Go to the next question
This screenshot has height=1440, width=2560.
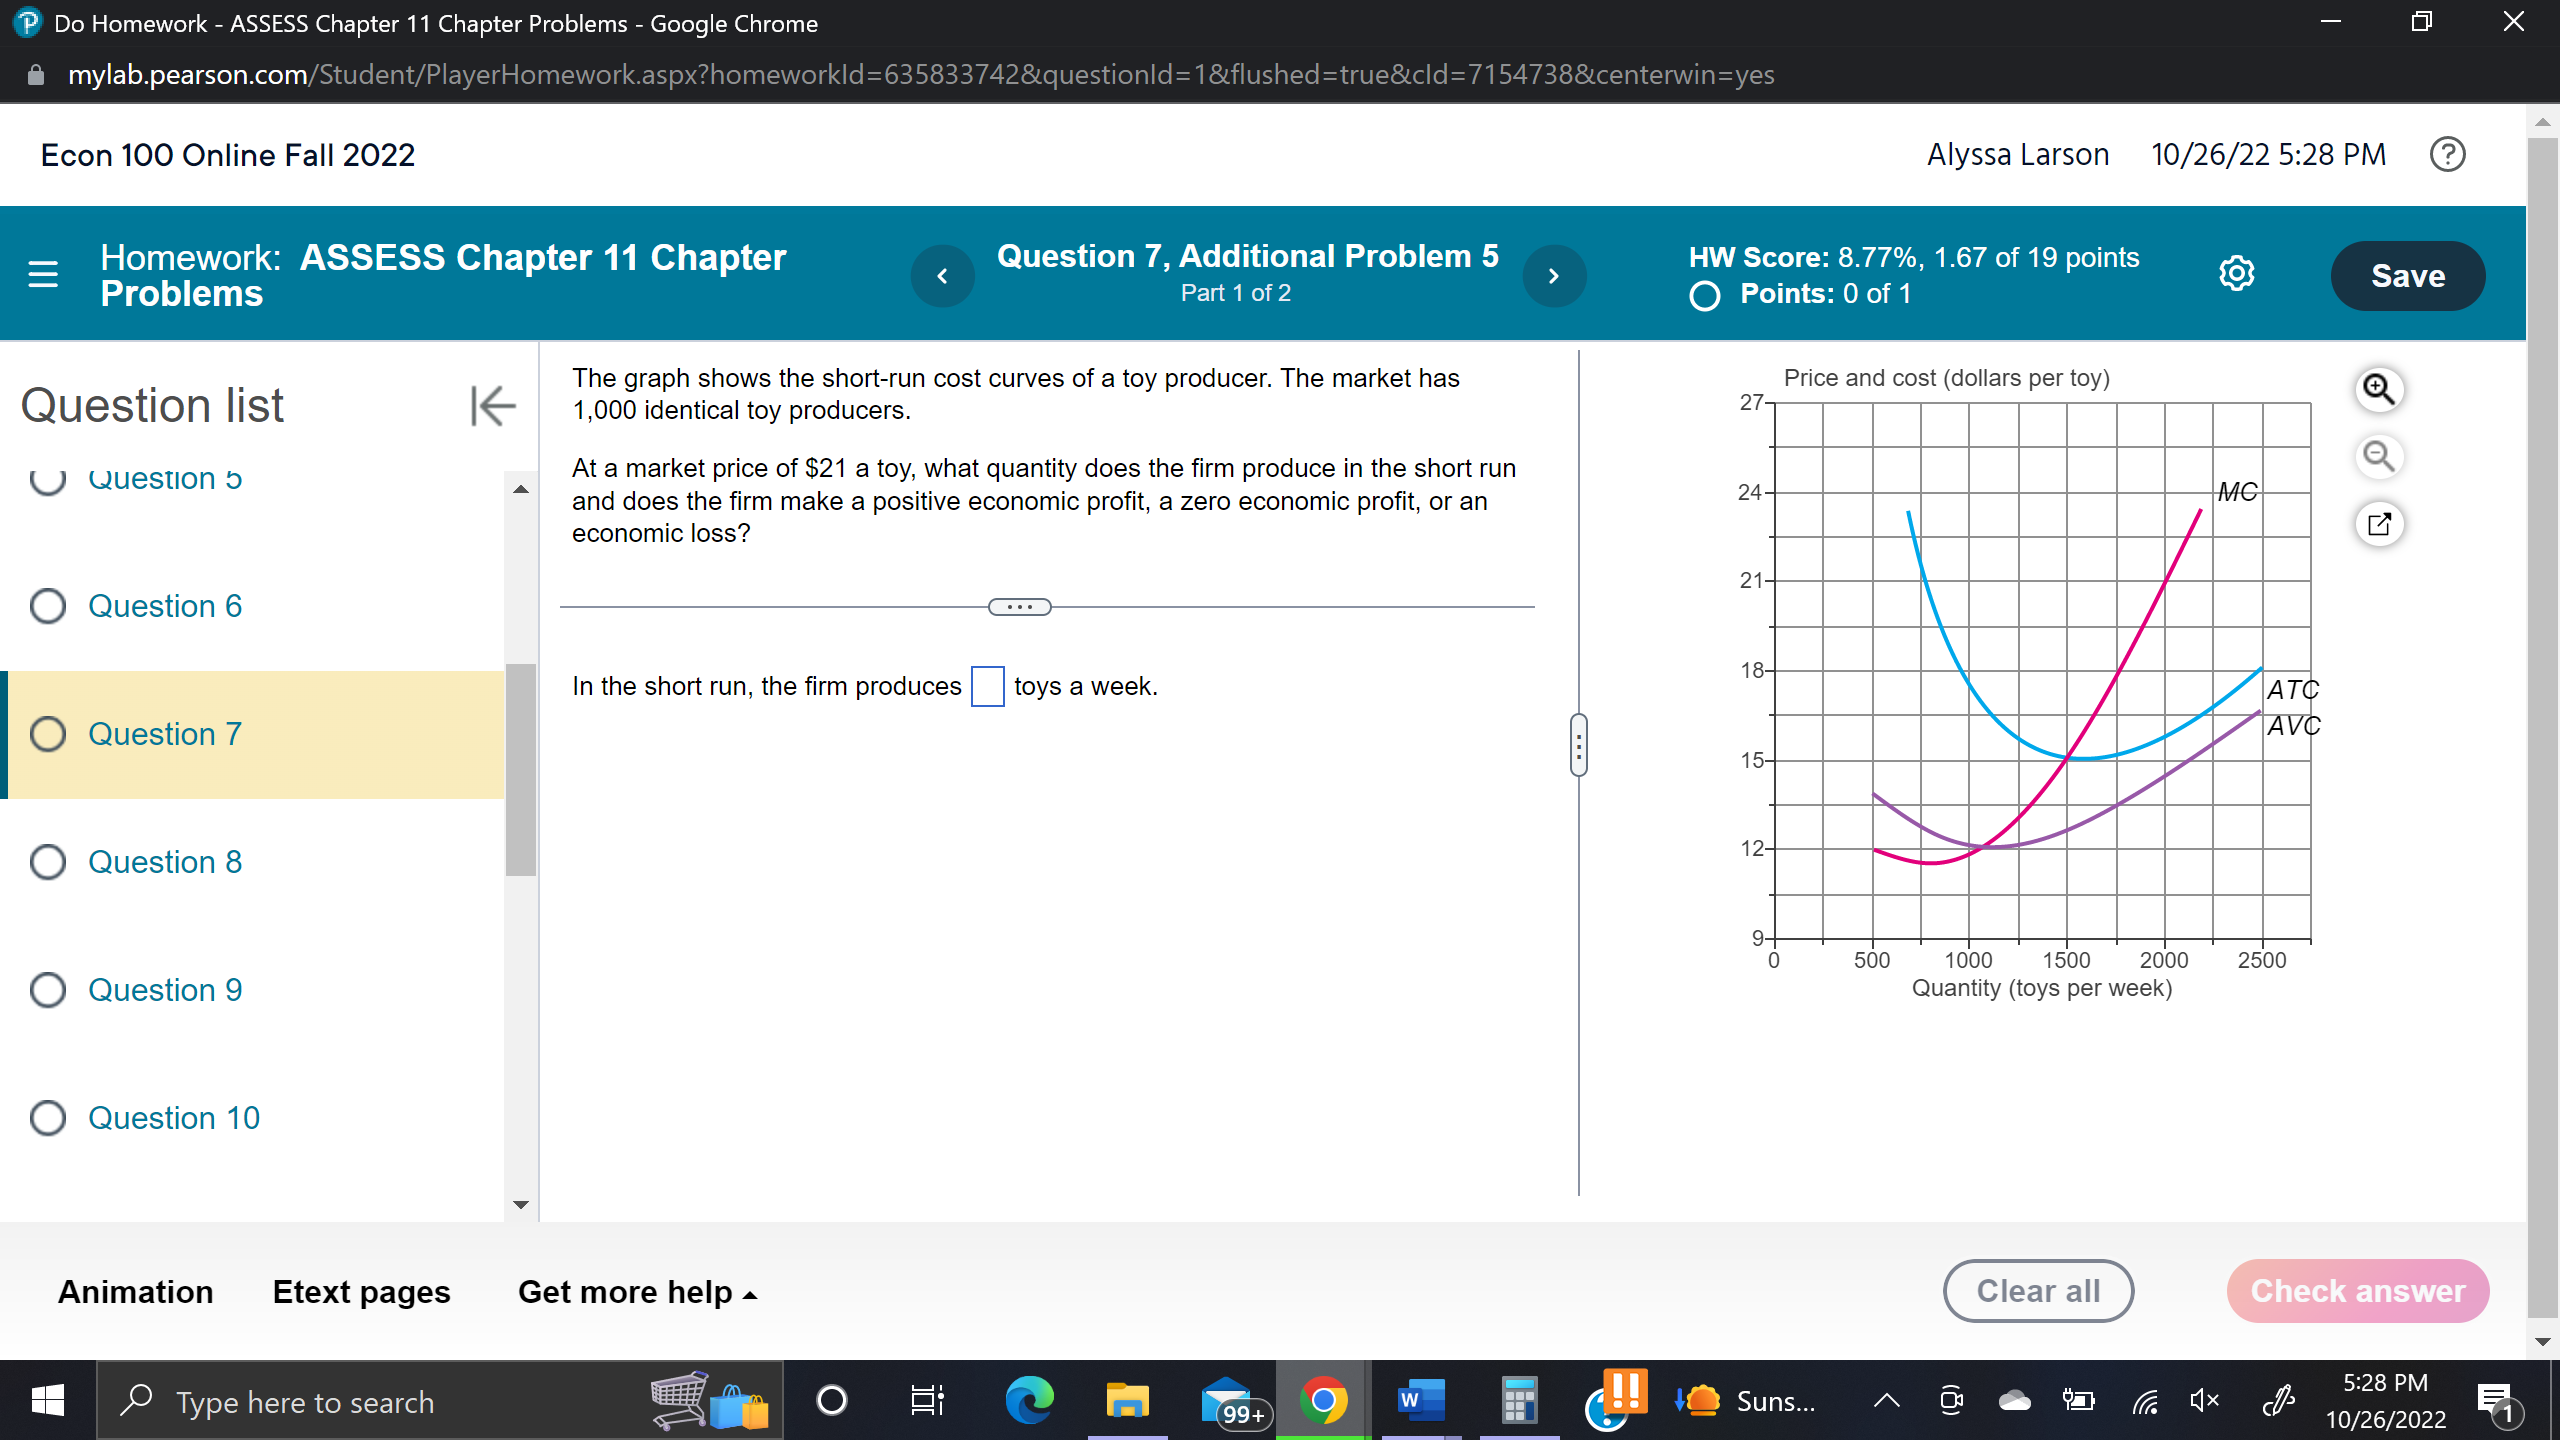click(x=1553, y=276)
